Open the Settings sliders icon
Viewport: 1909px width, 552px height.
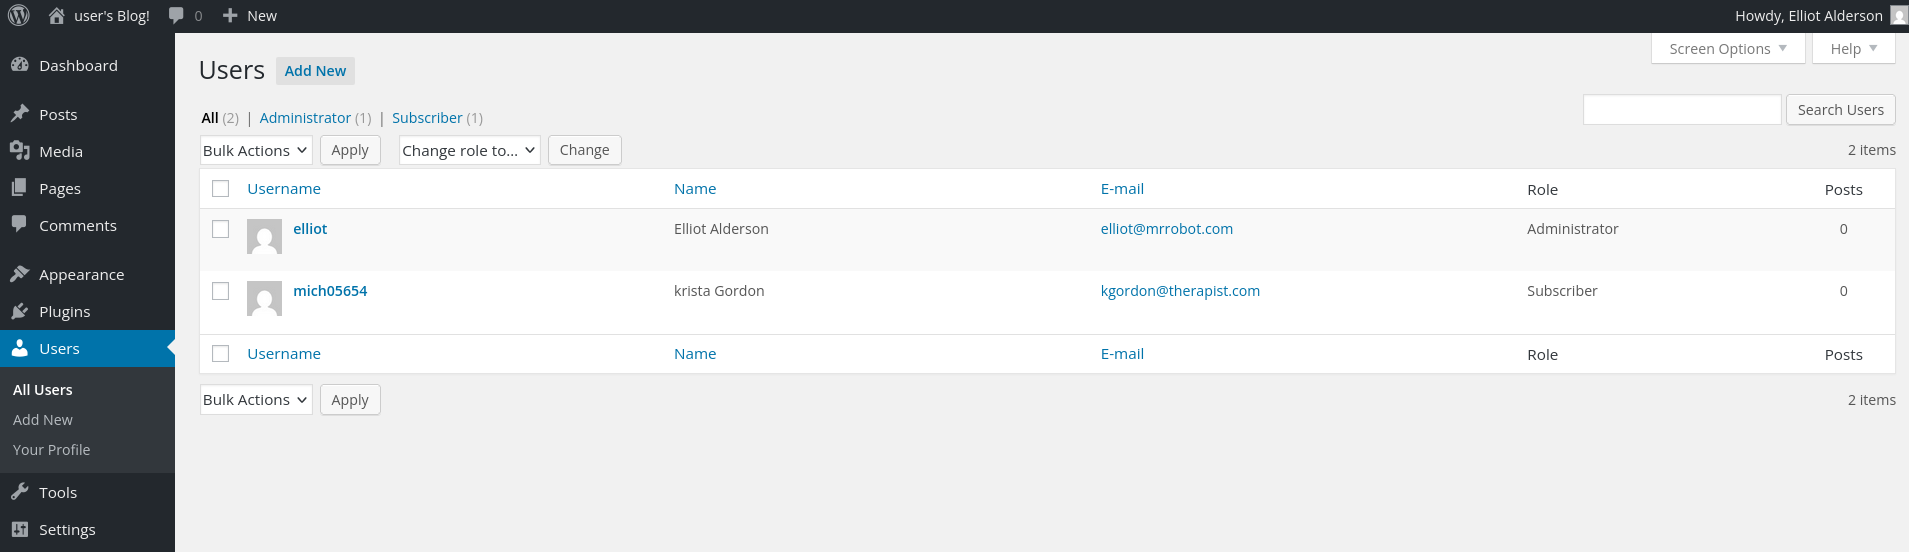(20, 529)
